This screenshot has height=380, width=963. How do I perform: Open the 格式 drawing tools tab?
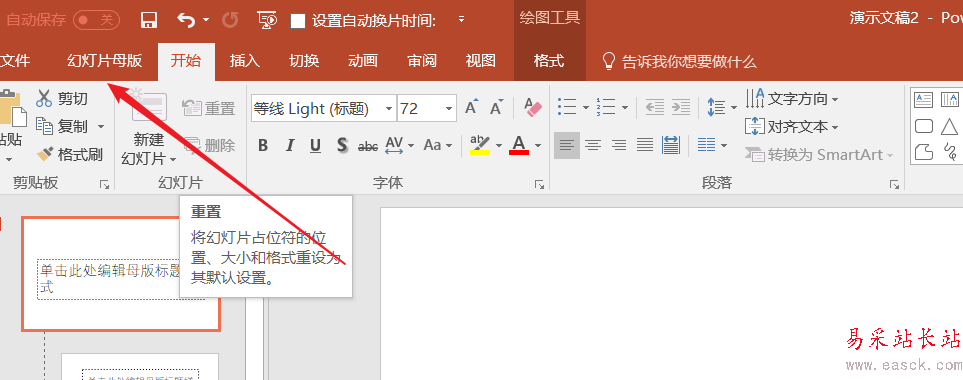click(549, 61)
